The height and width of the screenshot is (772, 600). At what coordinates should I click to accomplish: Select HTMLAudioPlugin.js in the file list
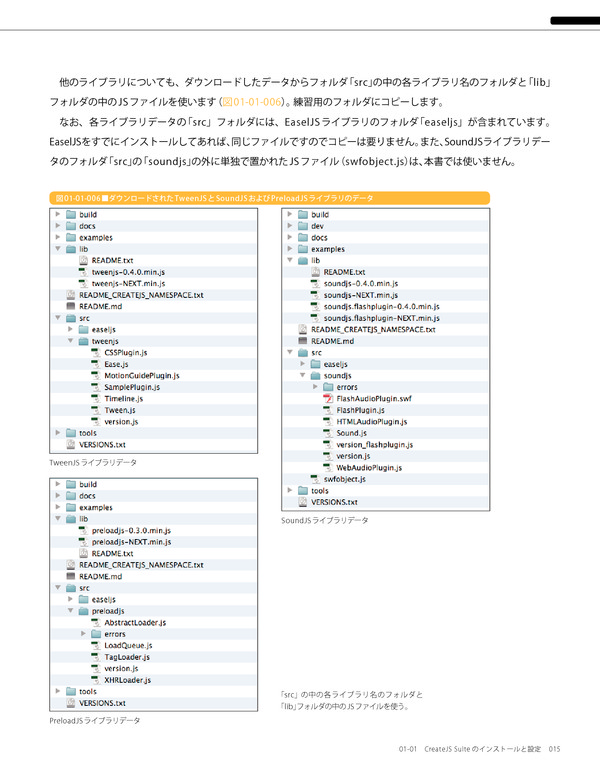pos(373,421)
